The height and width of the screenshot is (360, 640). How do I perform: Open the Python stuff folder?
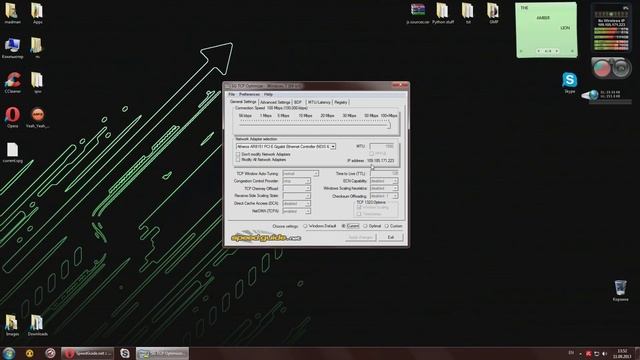[x=442, y=12]
